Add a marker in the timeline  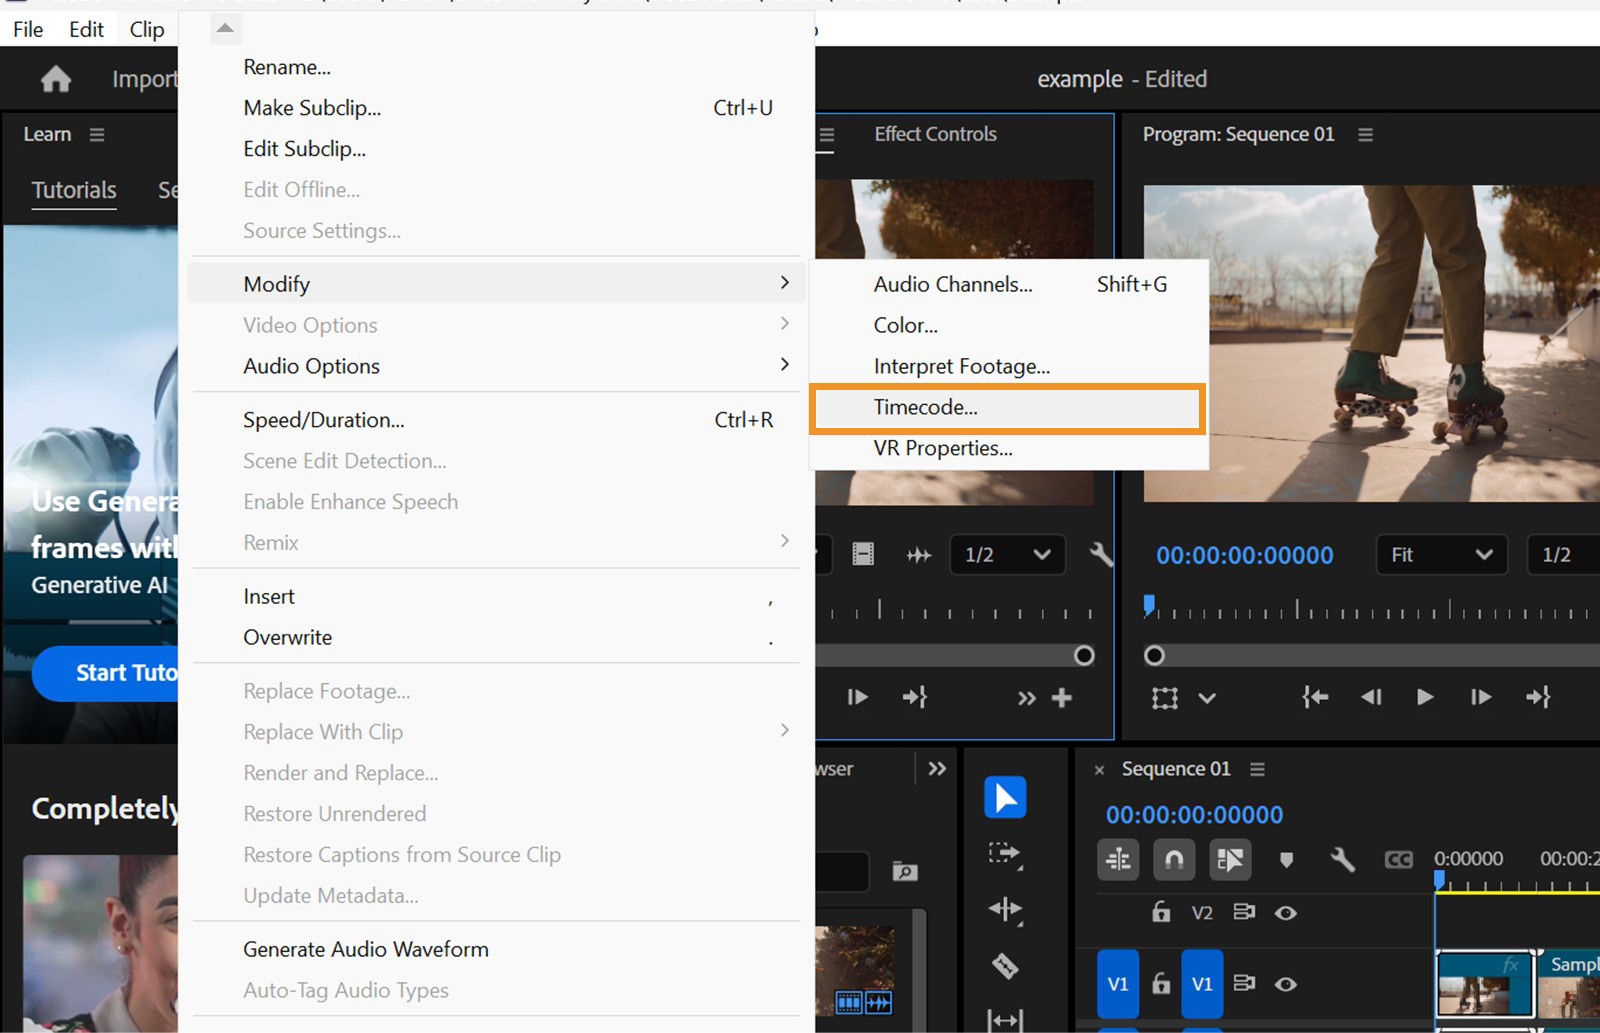tap(1287, 860)
